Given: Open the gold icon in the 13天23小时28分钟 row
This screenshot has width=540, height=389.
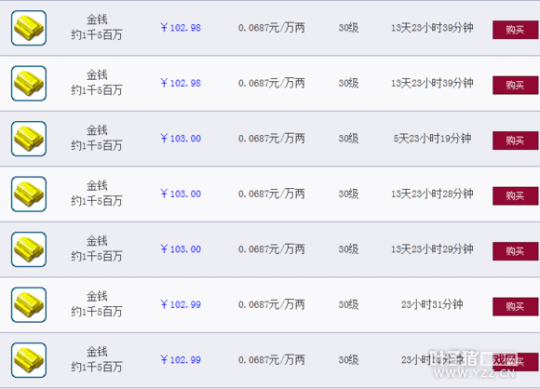Looking at the screenshot, I should 29,194.
